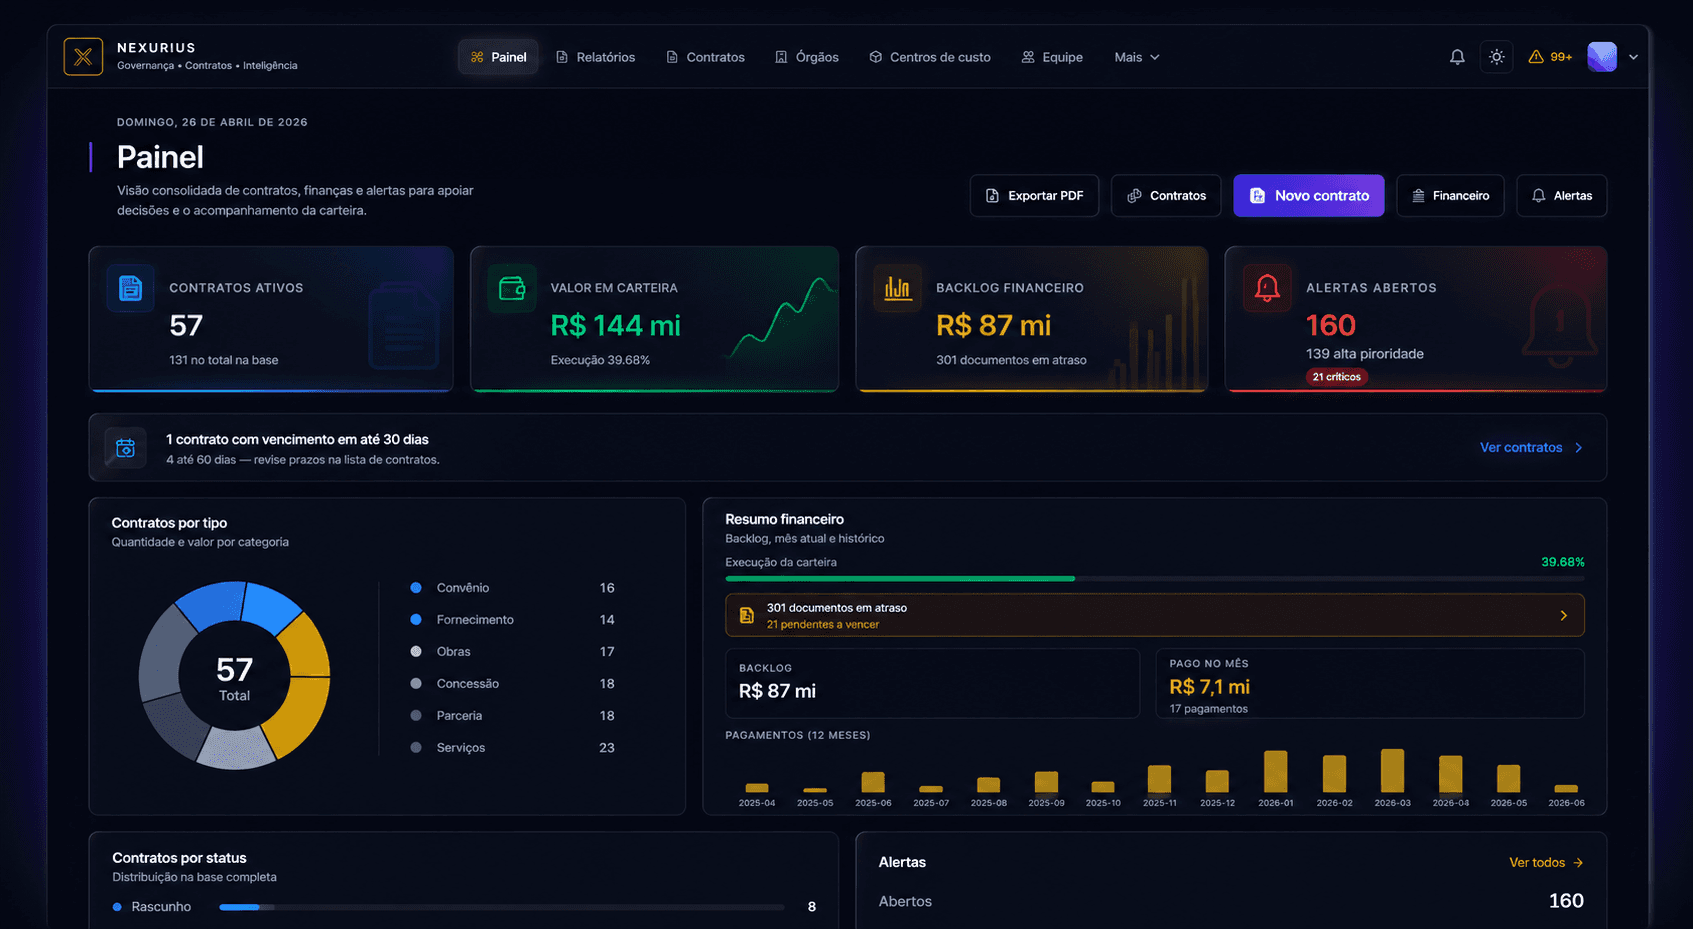Click the notification bell icon
This screenshot has width=1693, height=929.
[1457, 57]
